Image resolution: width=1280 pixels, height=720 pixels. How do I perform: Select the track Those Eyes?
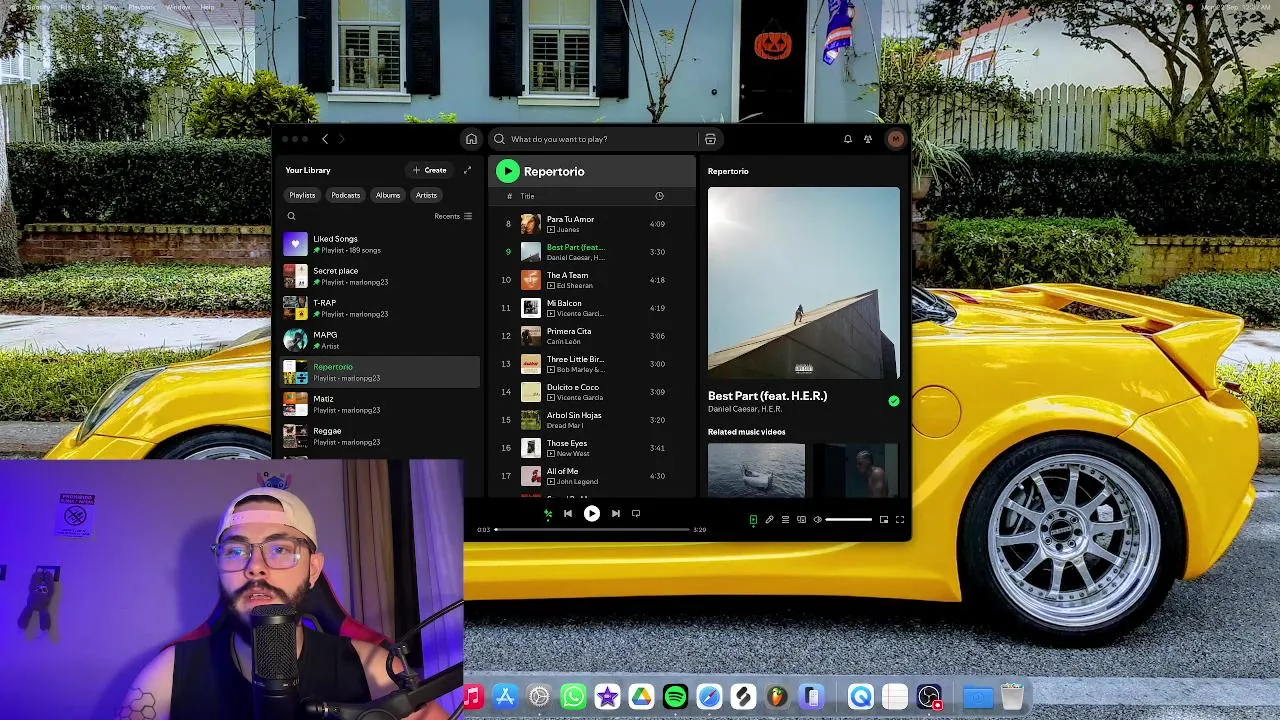[591, 448]
